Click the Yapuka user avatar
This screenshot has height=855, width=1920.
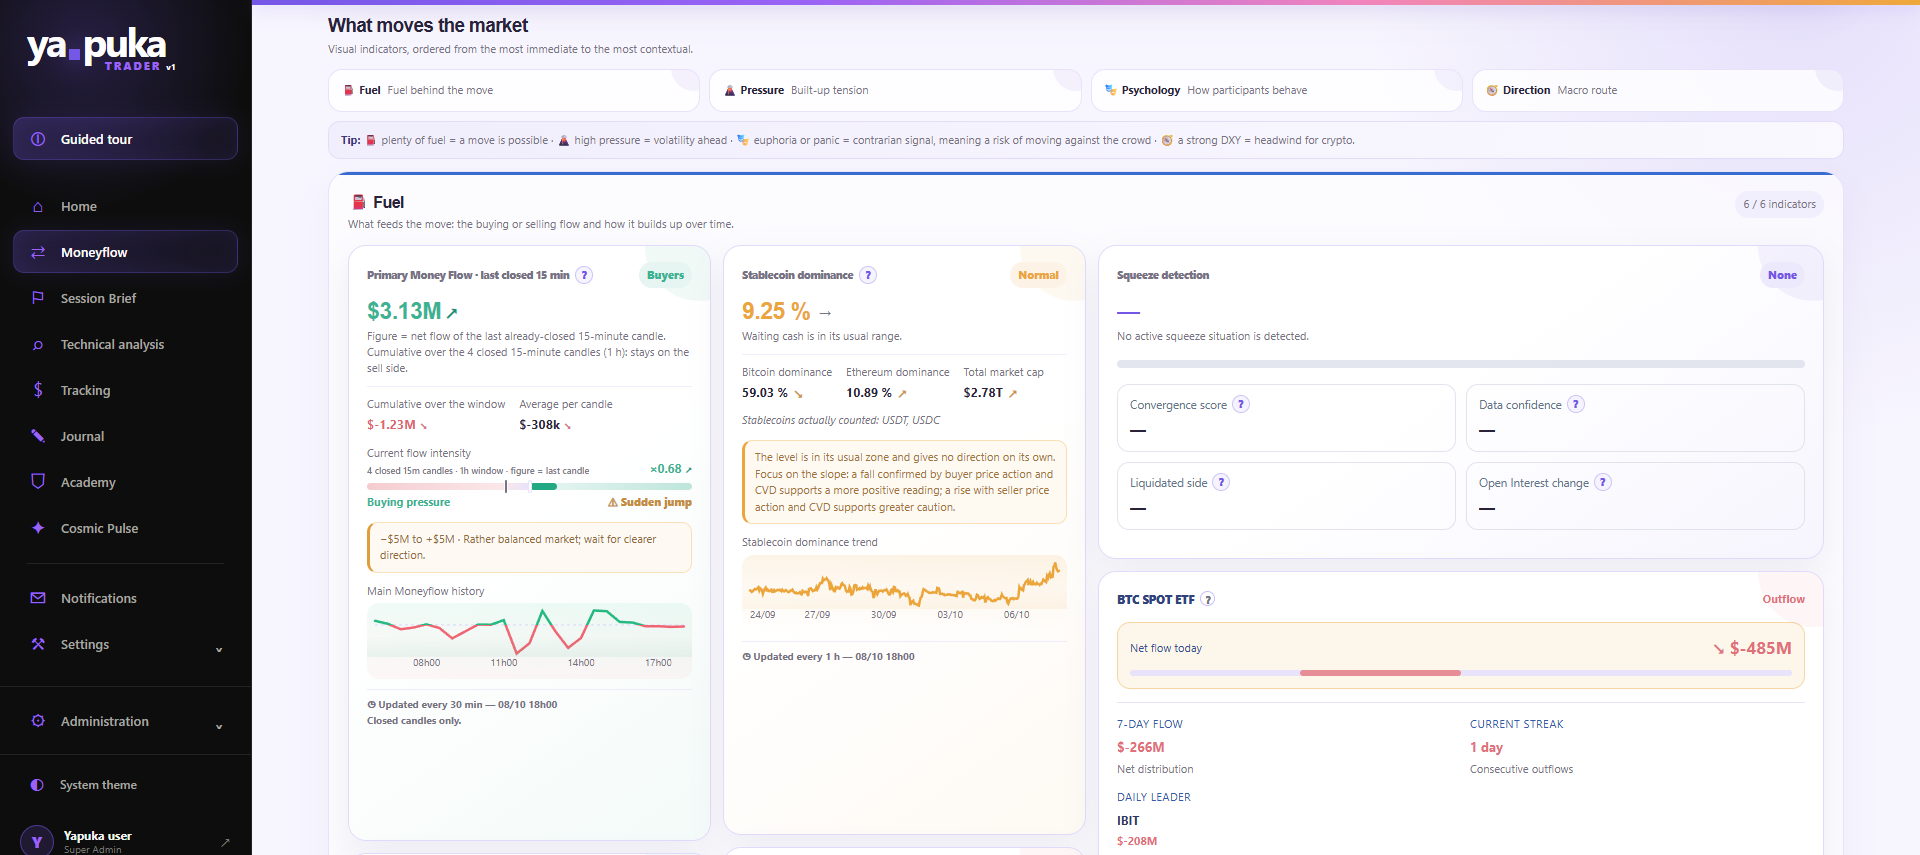point(37,841)
